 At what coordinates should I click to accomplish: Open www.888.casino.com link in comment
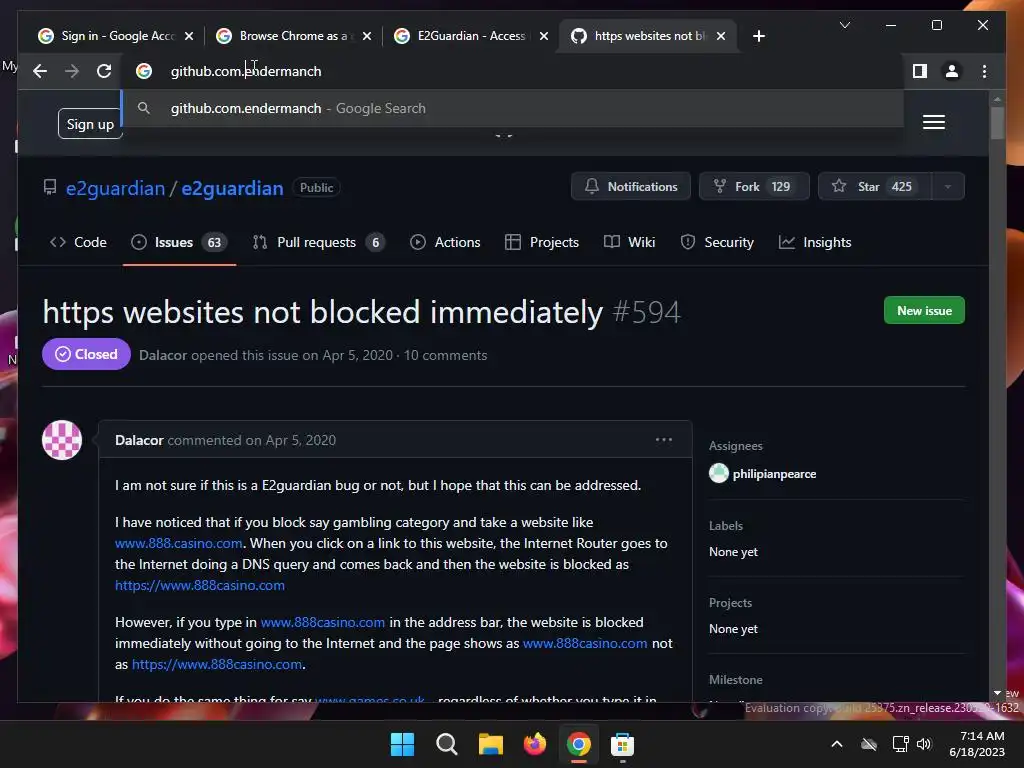point(178,543)
